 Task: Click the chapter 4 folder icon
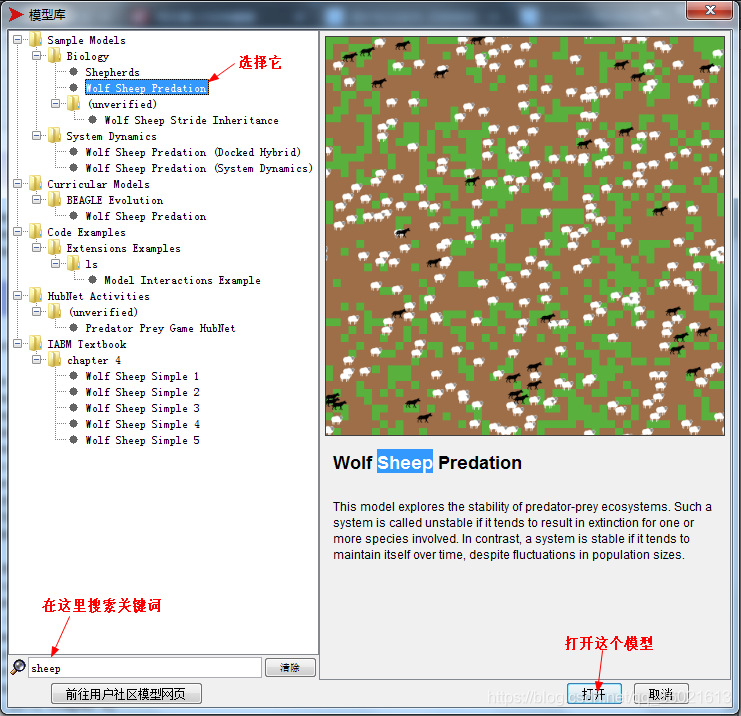coord(55,360)
